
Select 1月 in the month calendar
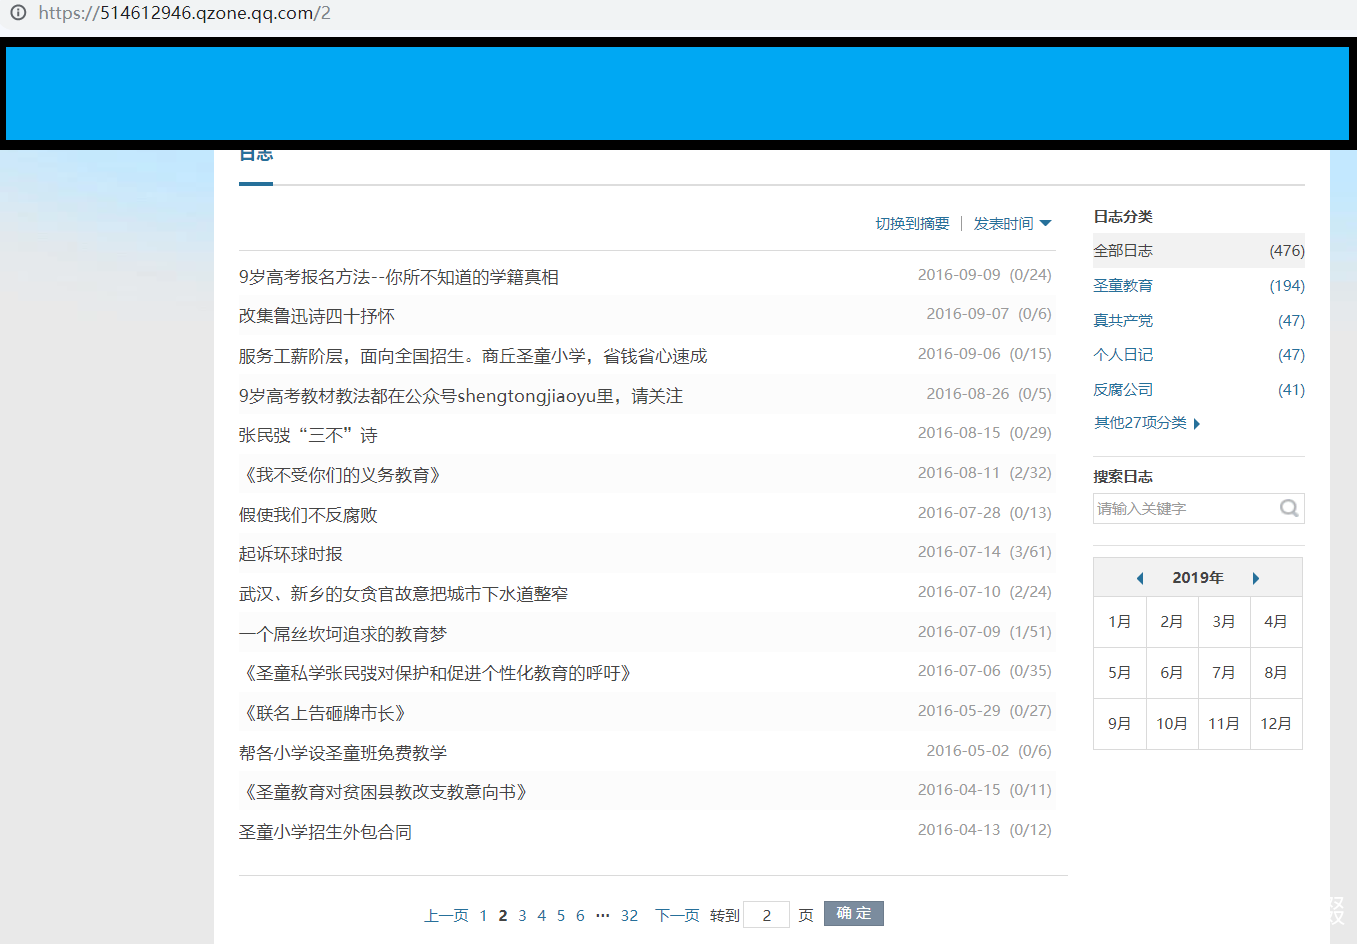[1120, 622]
